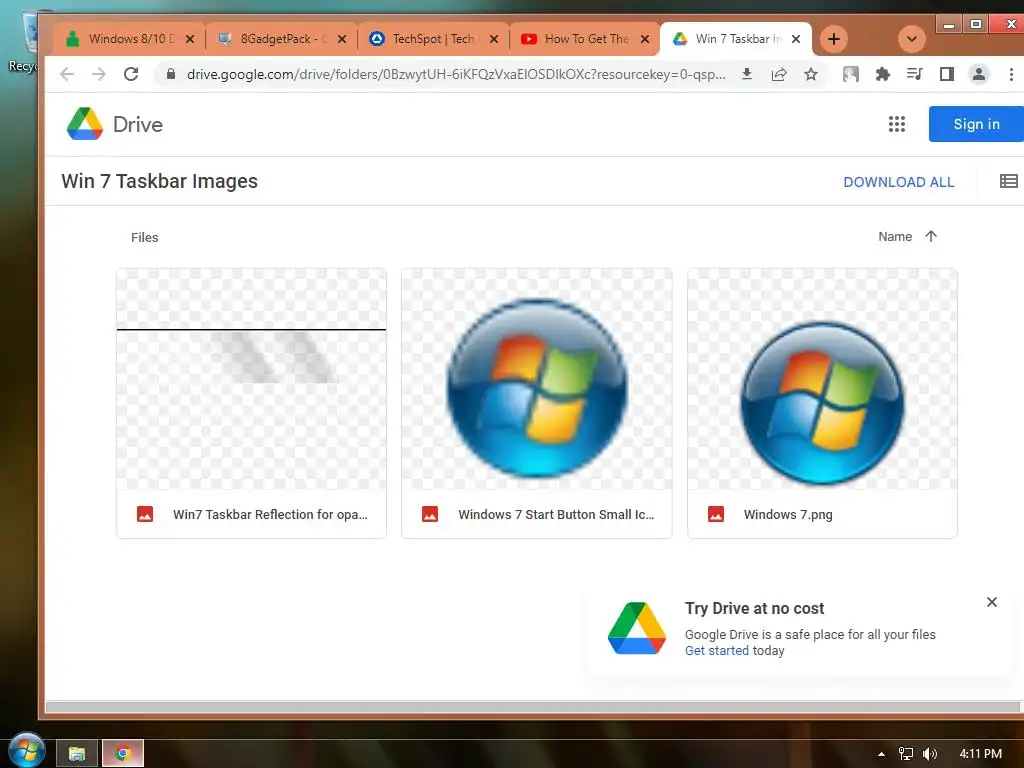Click the 4:11 PM taskbar clock
This screenshot has width=1024, height=768.
pyautogui.click(x=980, y=754)
